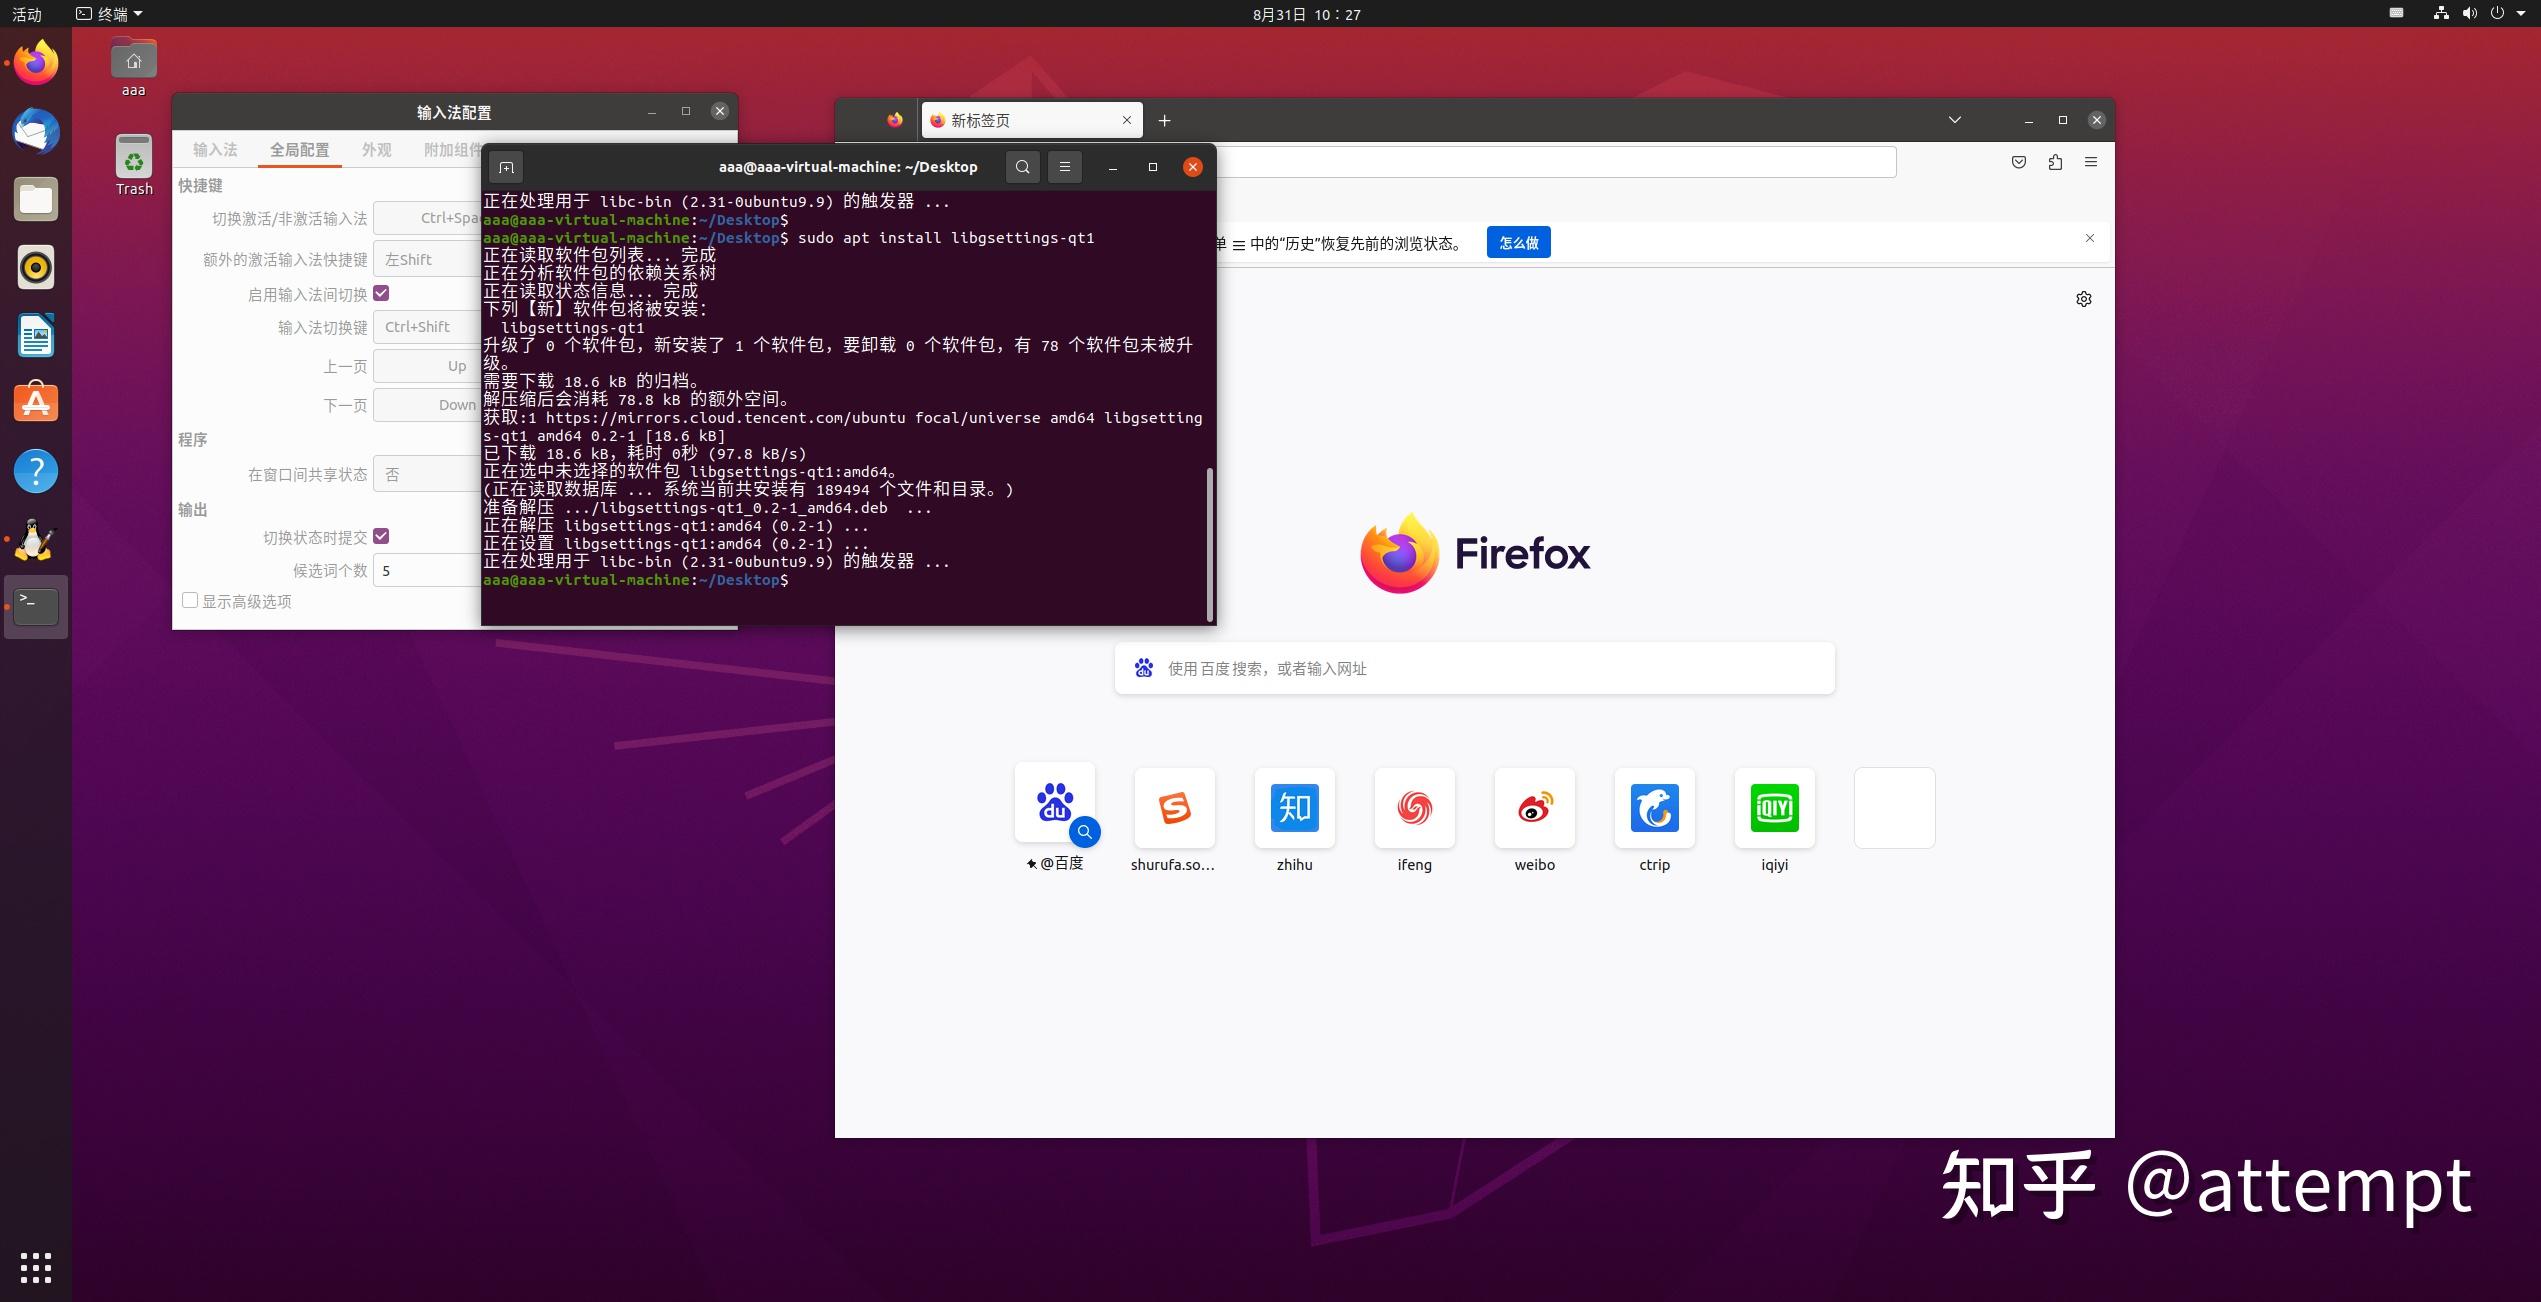Click 怎么做 button in Firefox
Image resolution: width=2541 pixels, height=1302 pixels.
(x=1515, y=242)
